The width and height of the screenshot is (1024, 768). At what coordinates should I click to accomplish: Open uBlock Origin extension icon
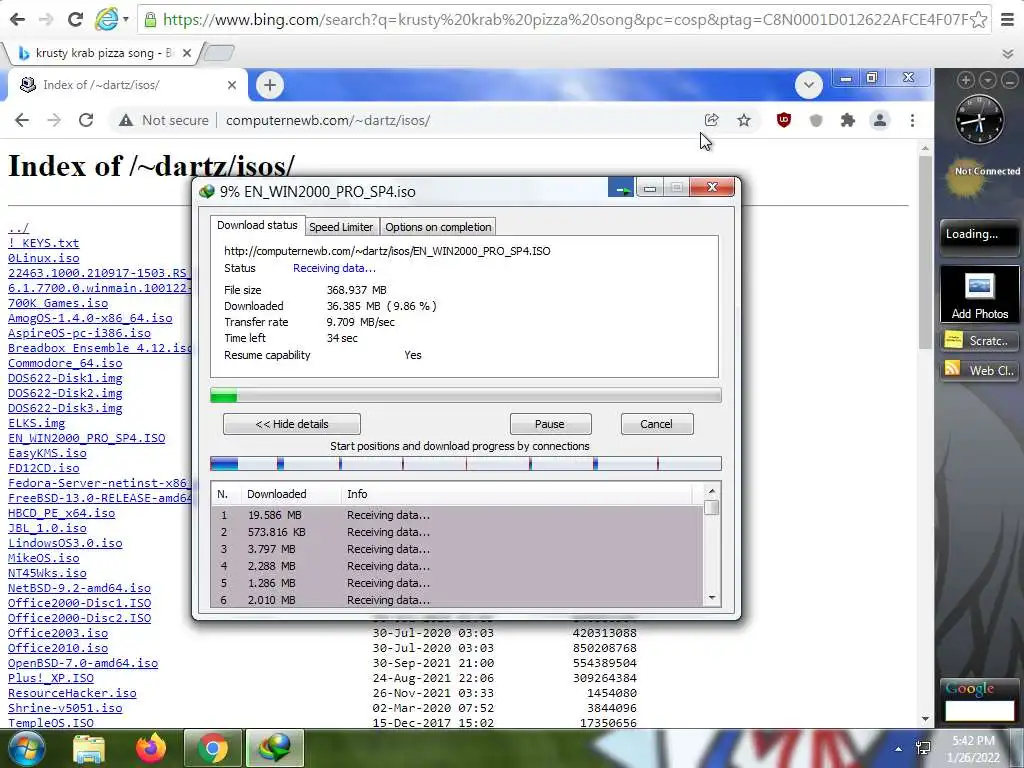coord(784,120)
